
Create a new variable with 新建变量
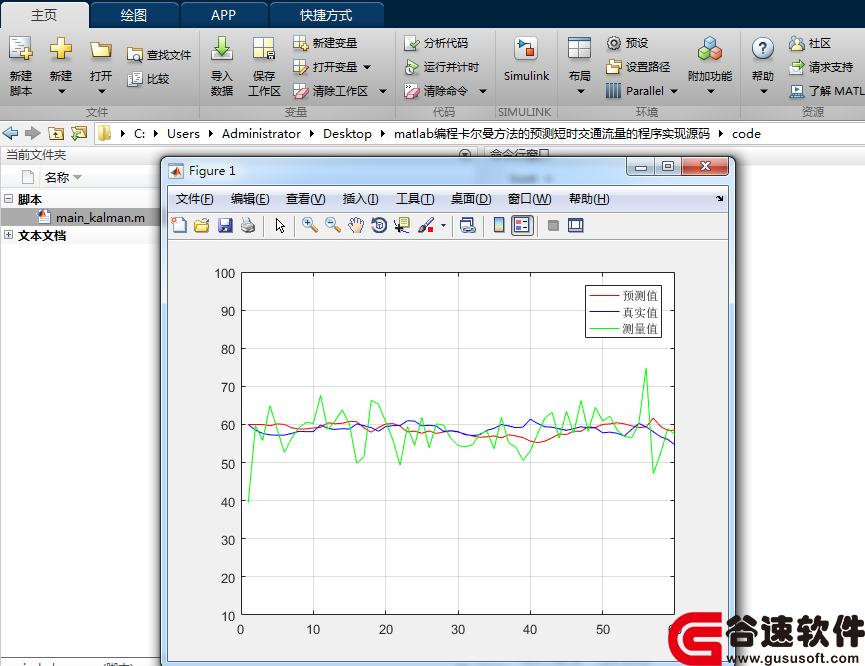(x=325, y=42)
